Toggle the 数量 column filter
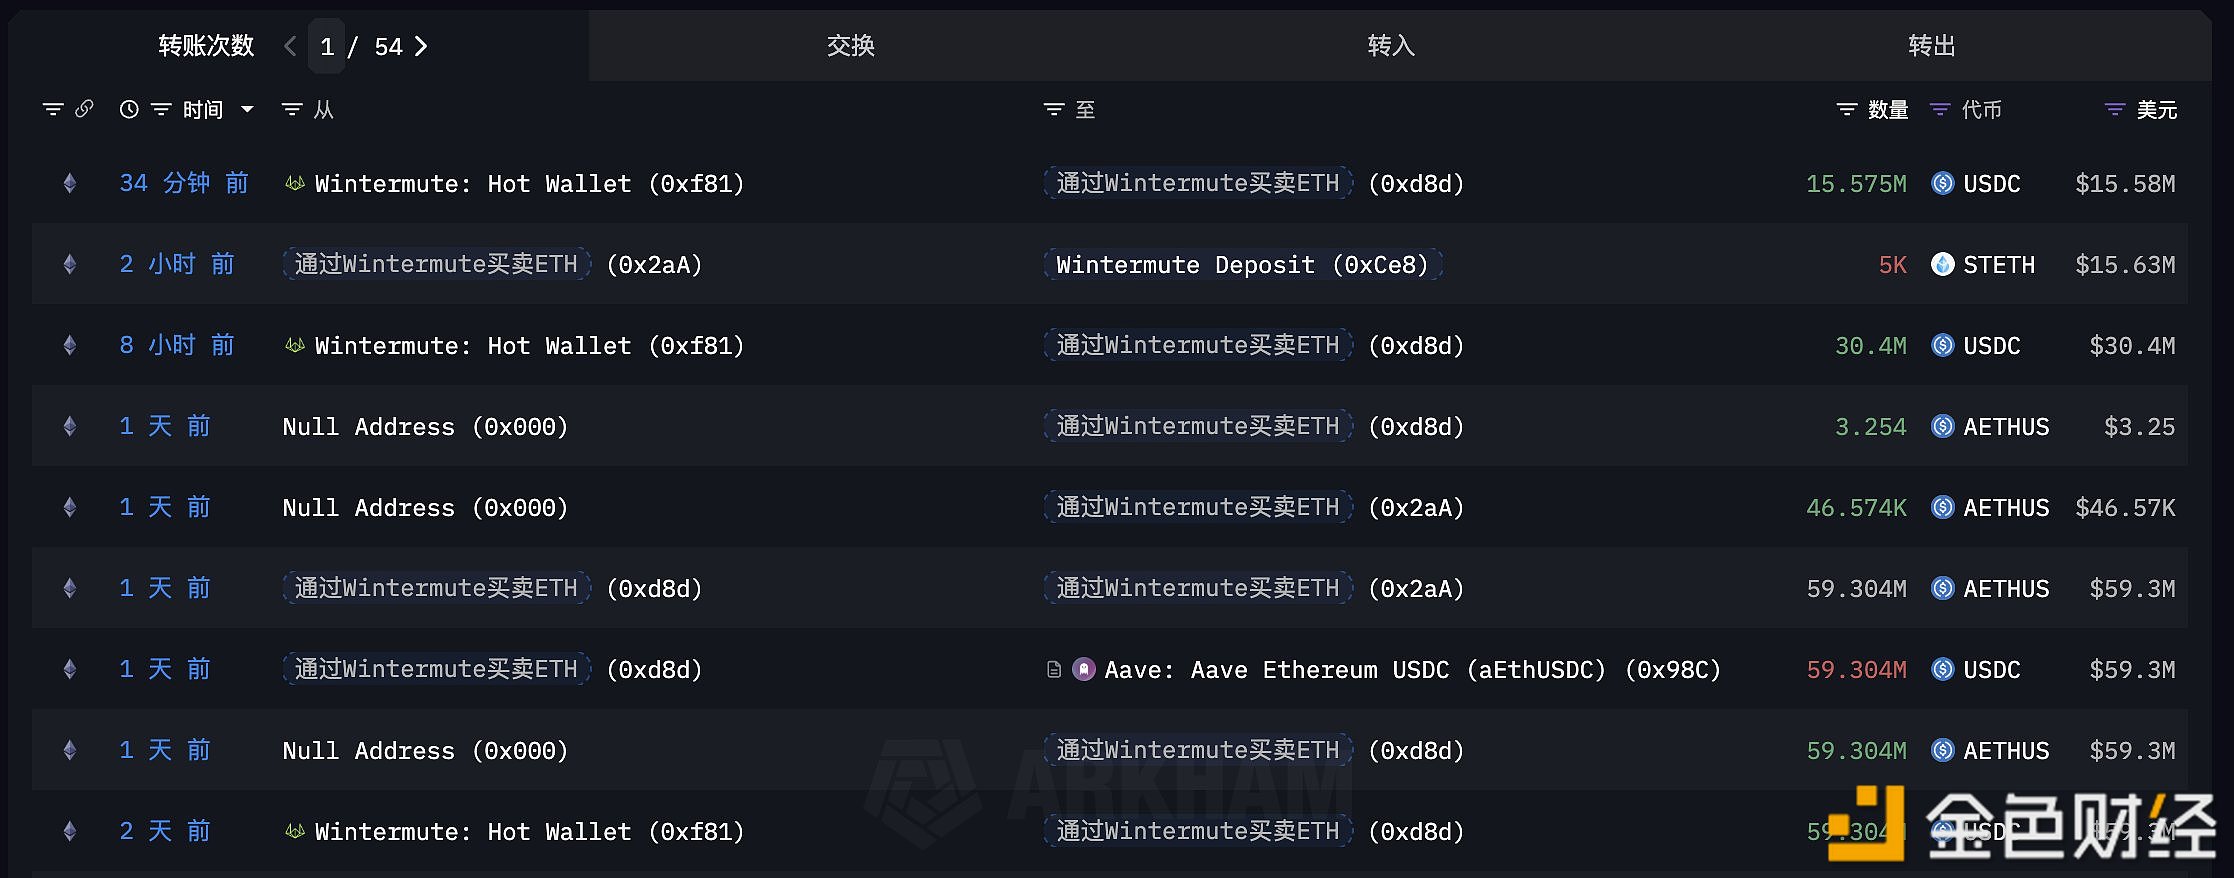Image resolution: width=2234 pixels, height=878 pixels. point(1845,109)
